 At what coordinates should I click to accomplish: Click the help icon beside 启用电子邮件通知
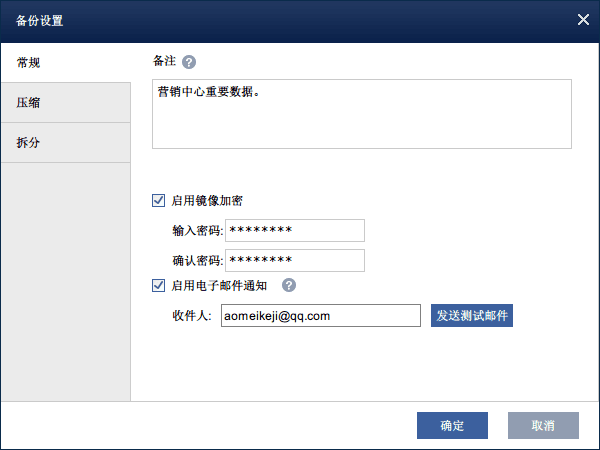pos(289,285)
